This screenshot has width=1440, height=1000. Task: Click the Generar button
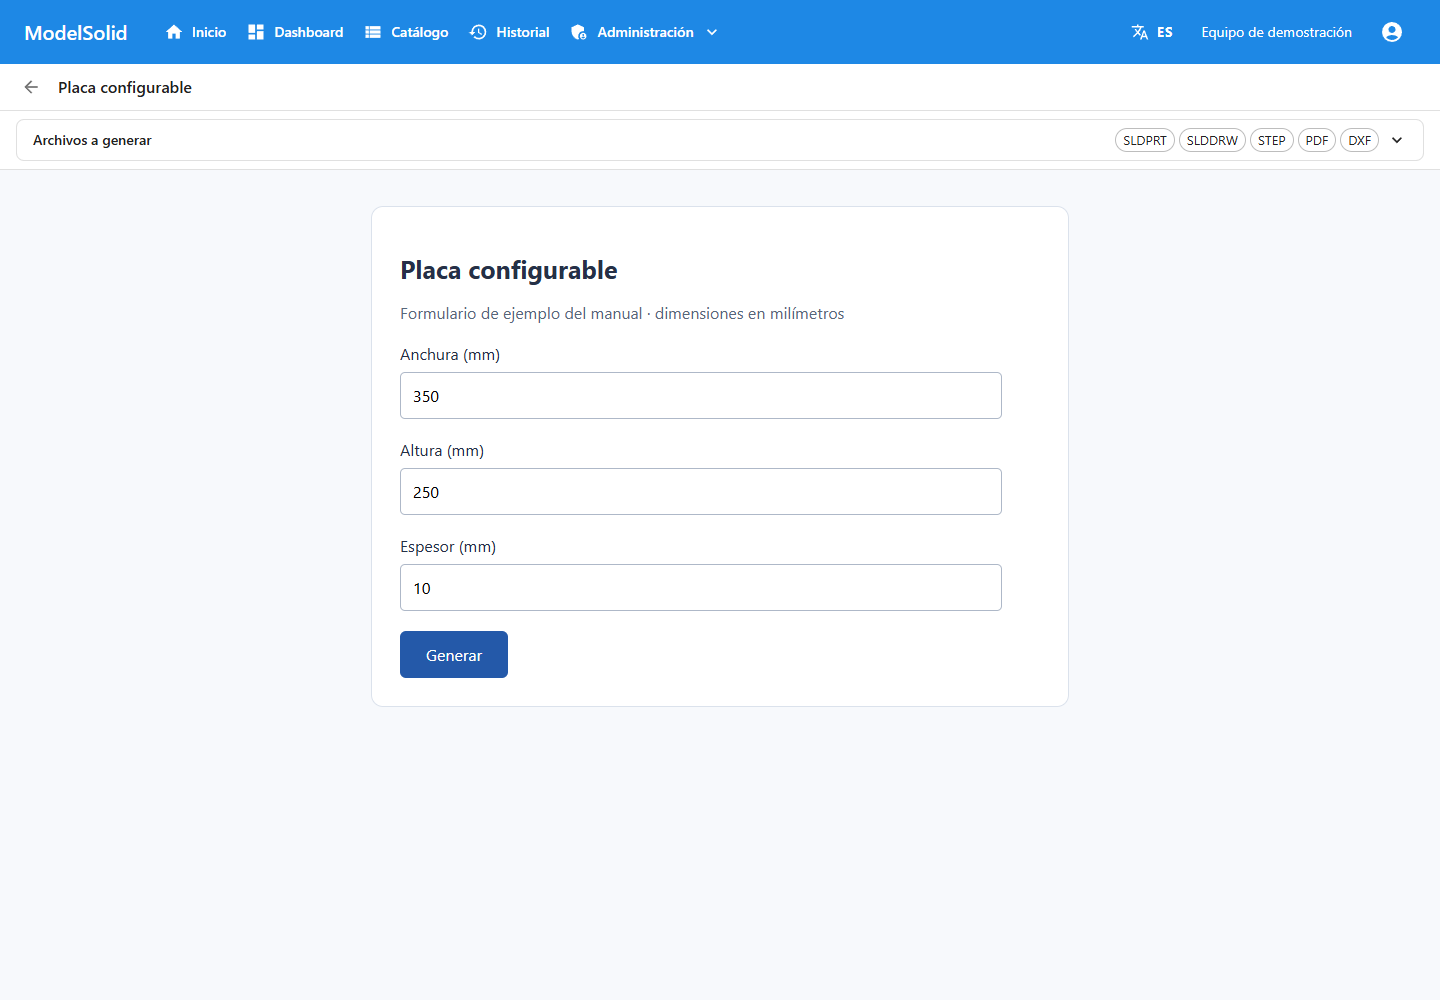tap(454, 654)
